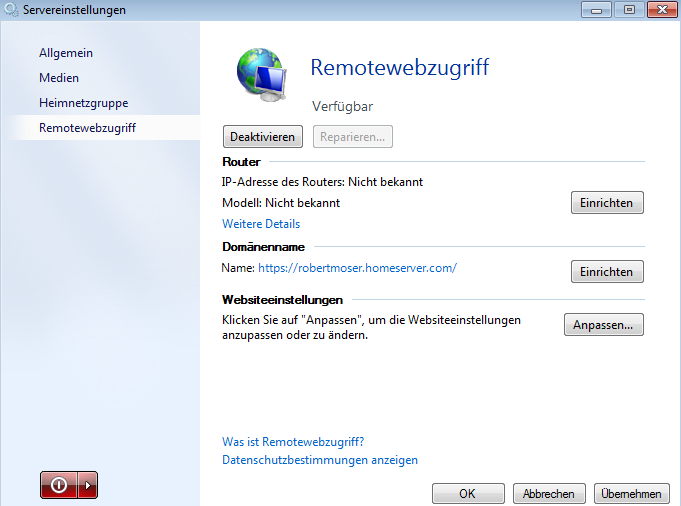The width and height of the screenshot is (681, 506).
Task: Open the robertmoser.homeserver.com link
Action: tap(357, 268)
